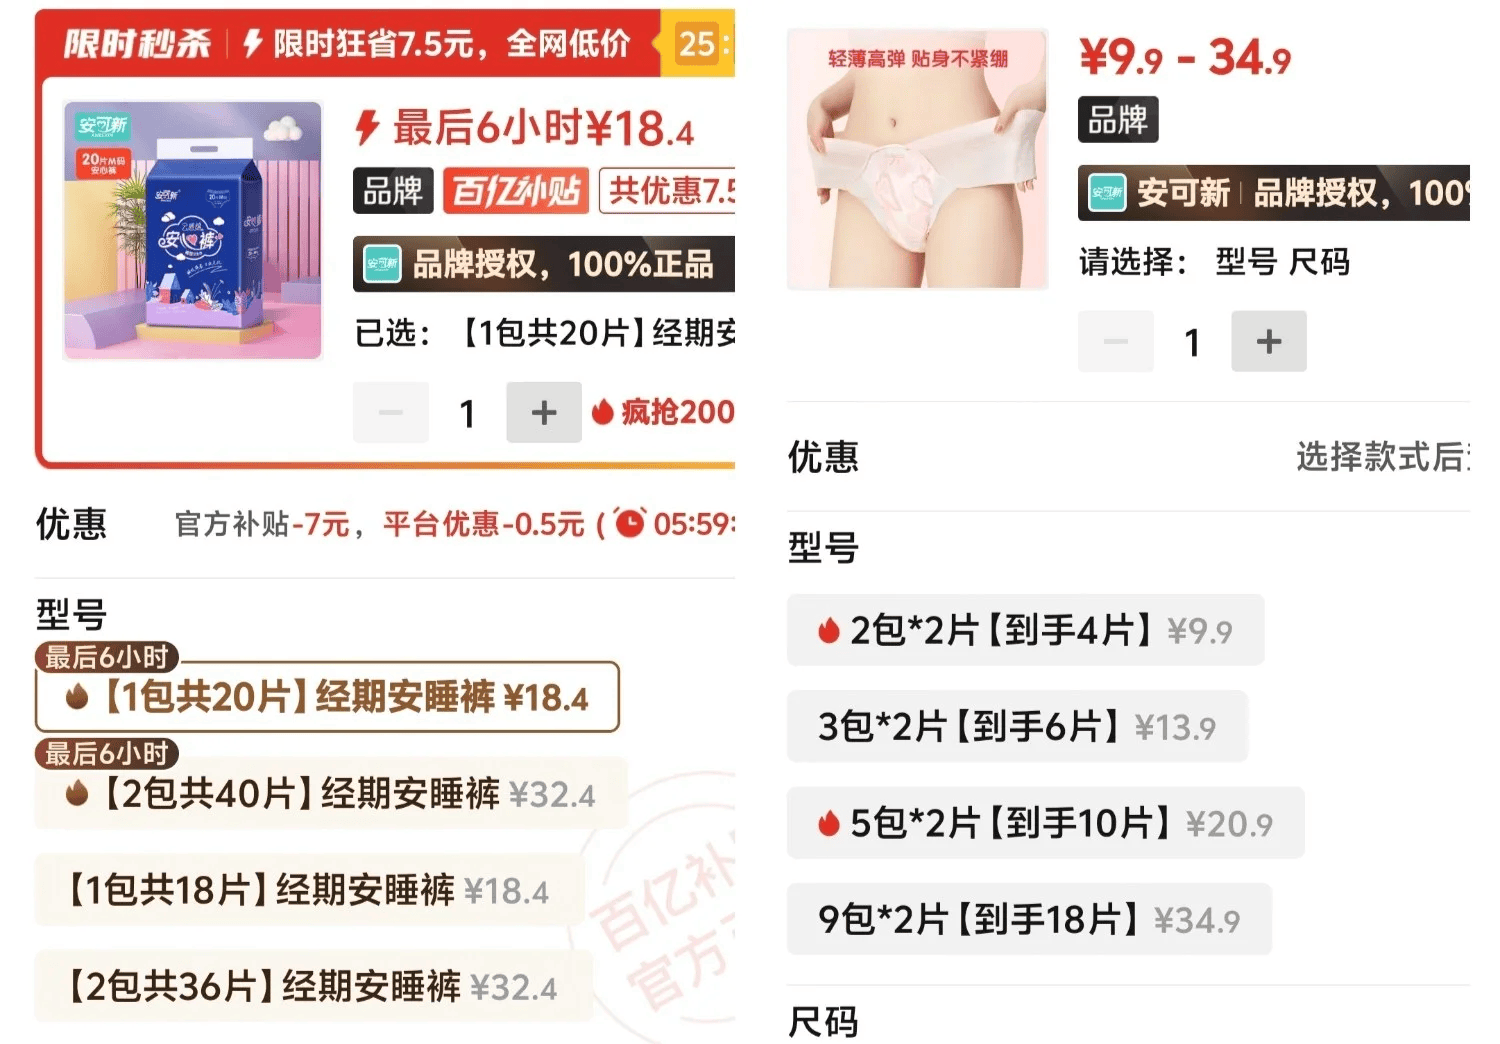
Task: Tap the black 品牌 tag in left panel
Action: click(393, 190)
